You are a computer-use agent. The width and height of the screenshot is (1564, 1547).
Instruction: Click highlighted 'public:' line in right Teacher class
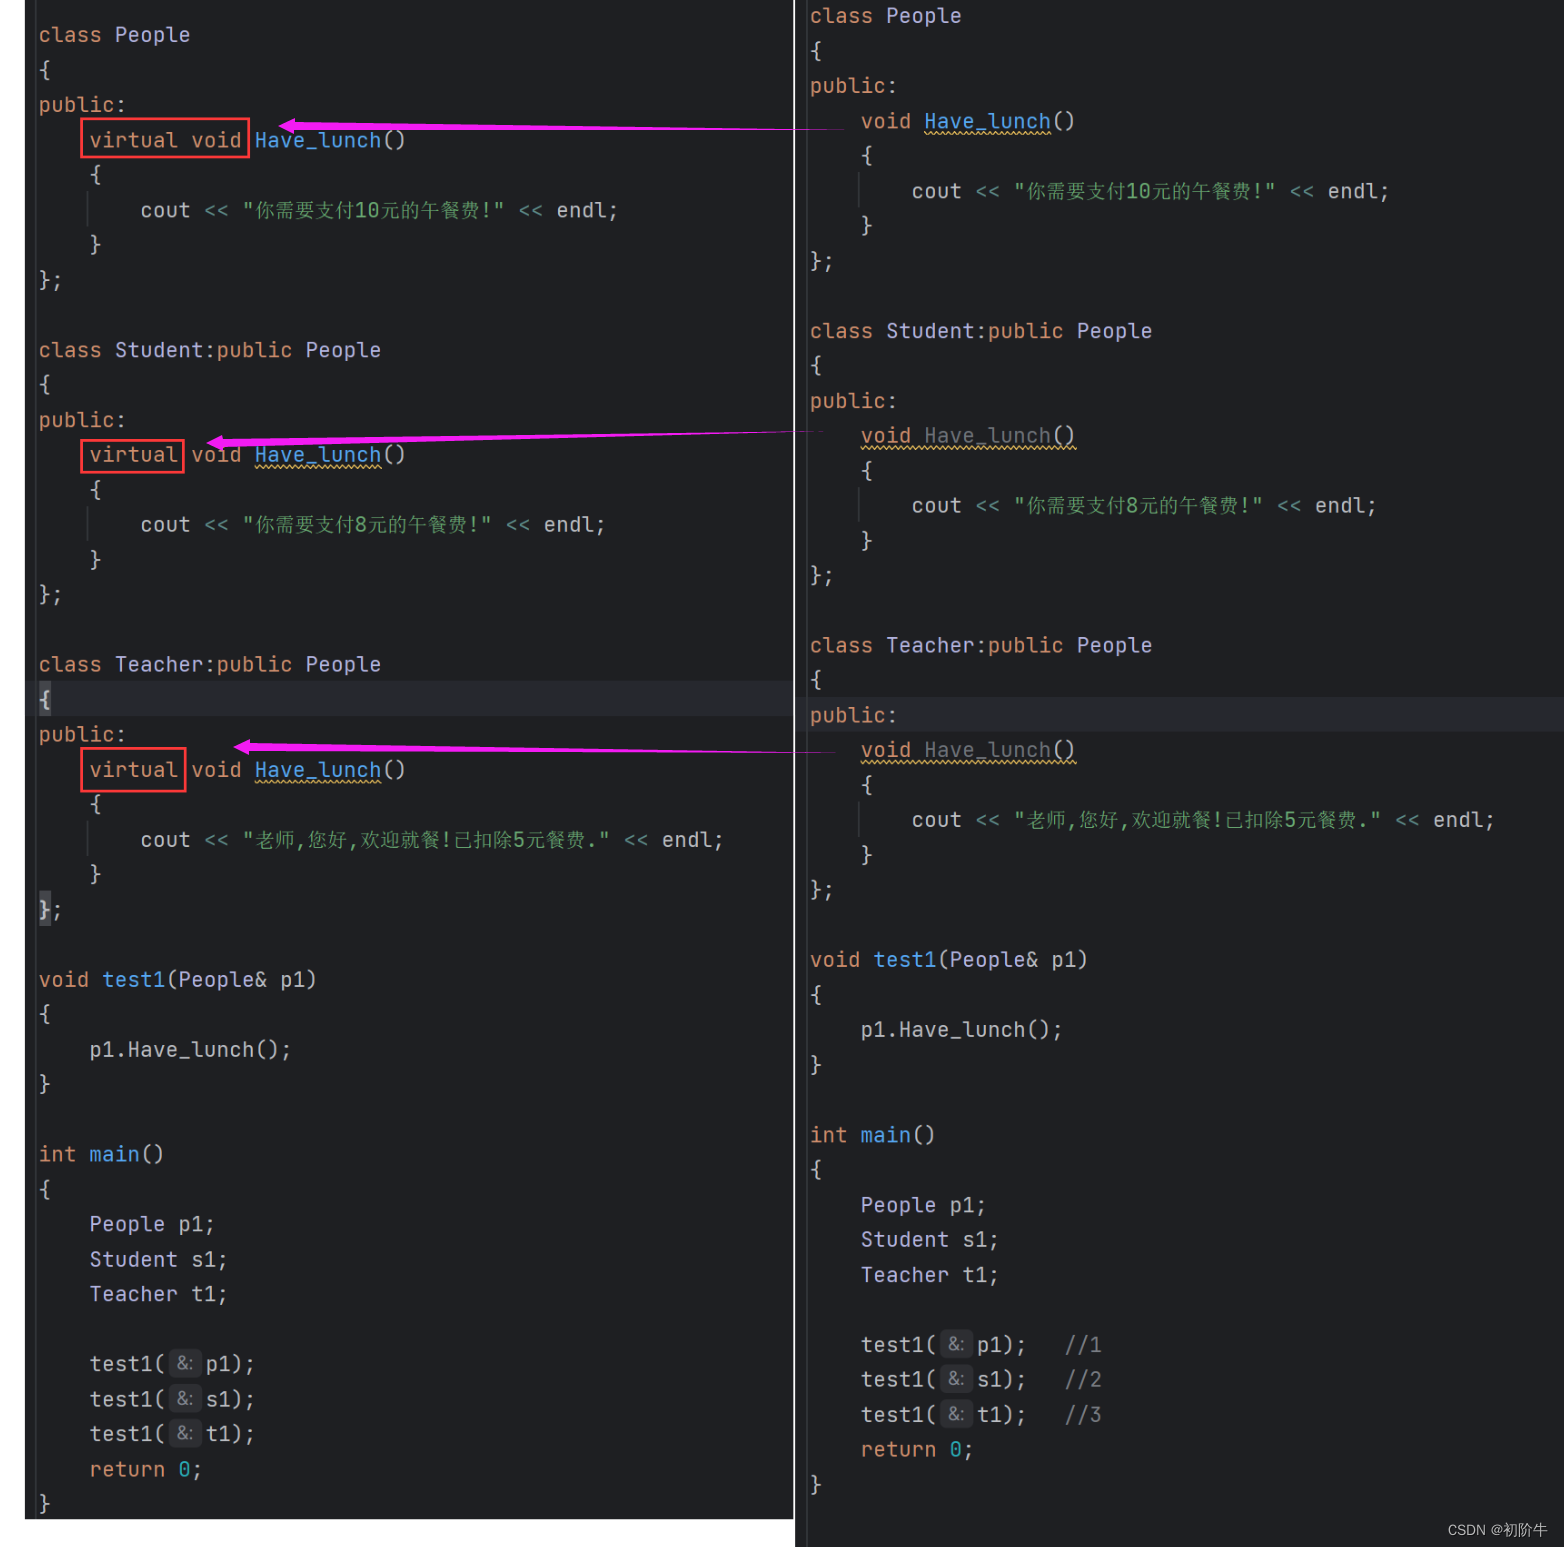point(853,716)
